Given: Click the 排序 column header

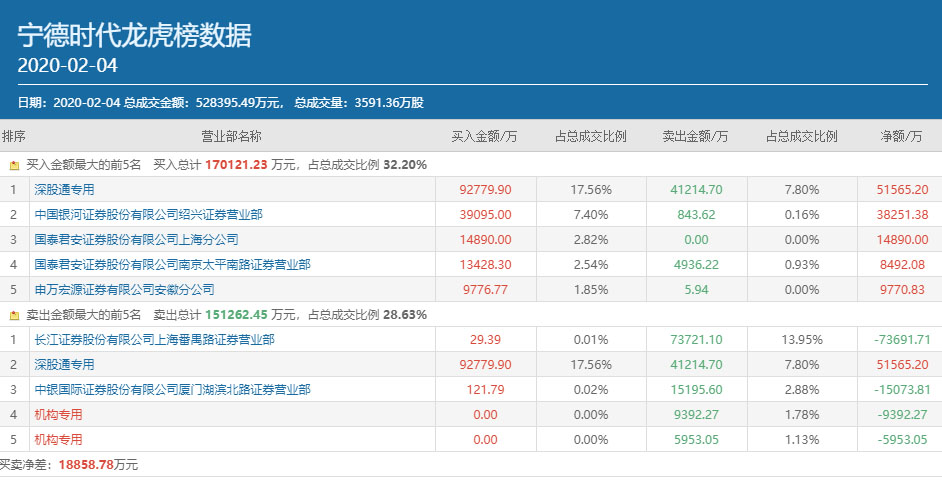Looking at the screenshot, I should (x=14, y=136).
